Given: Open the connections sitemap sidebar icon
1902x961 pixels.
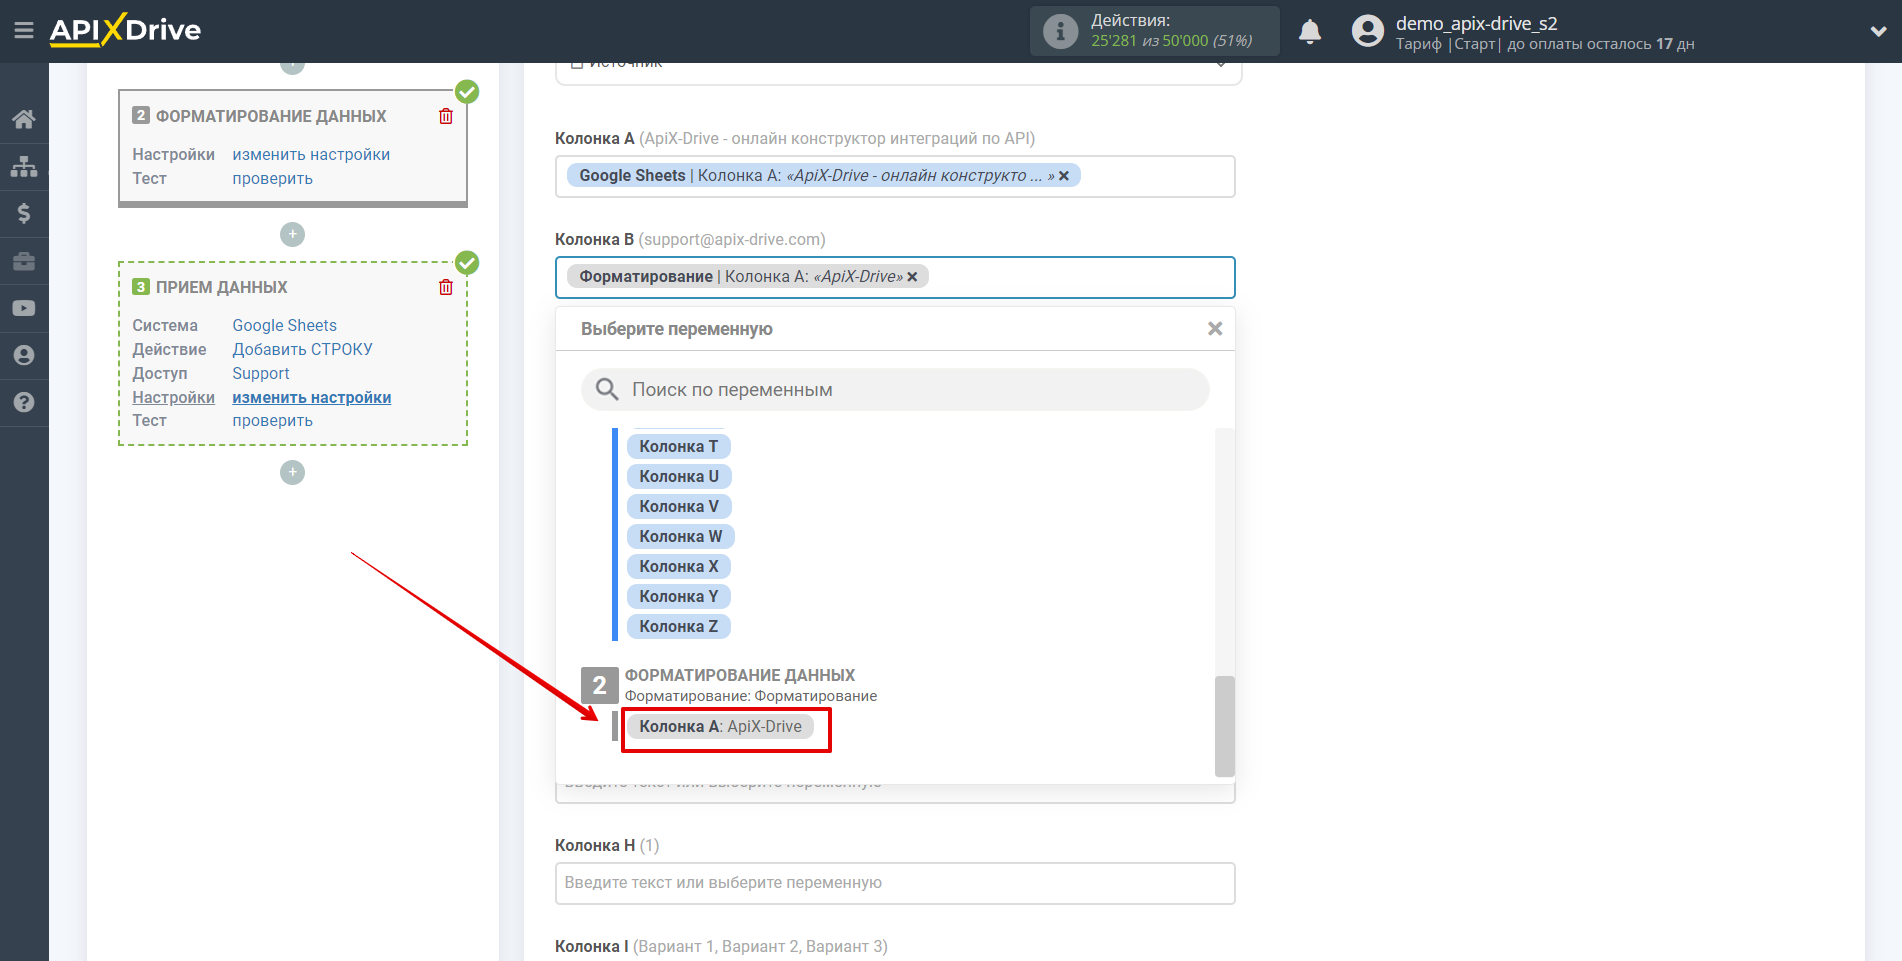Looking at the screenshot, I should click(x=24, y=167).
